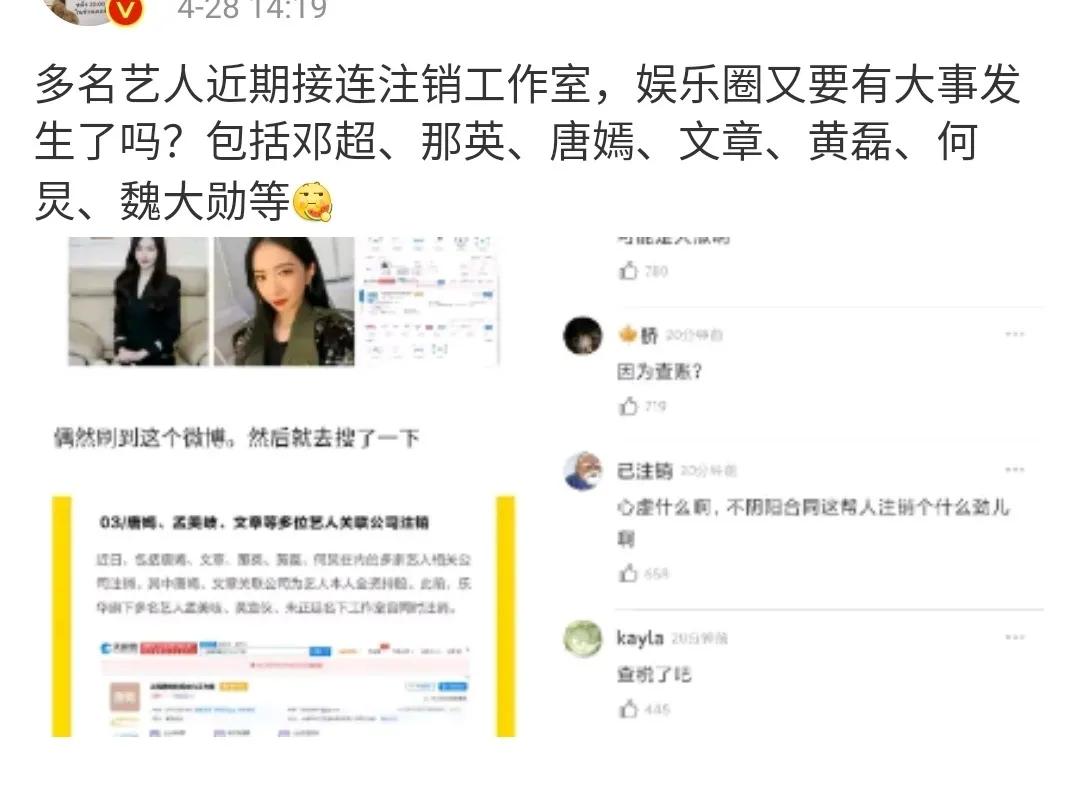This screenshot has height=793, width=1080.
Task: Open the three-dot menu on kayla's comment
Action: 1015,637
